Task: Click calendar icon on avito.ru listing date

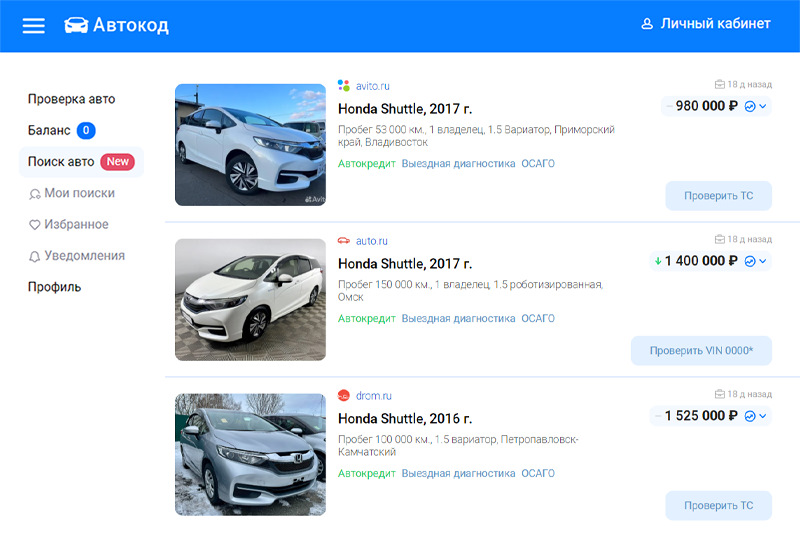Action: click(x=719, y=84)
